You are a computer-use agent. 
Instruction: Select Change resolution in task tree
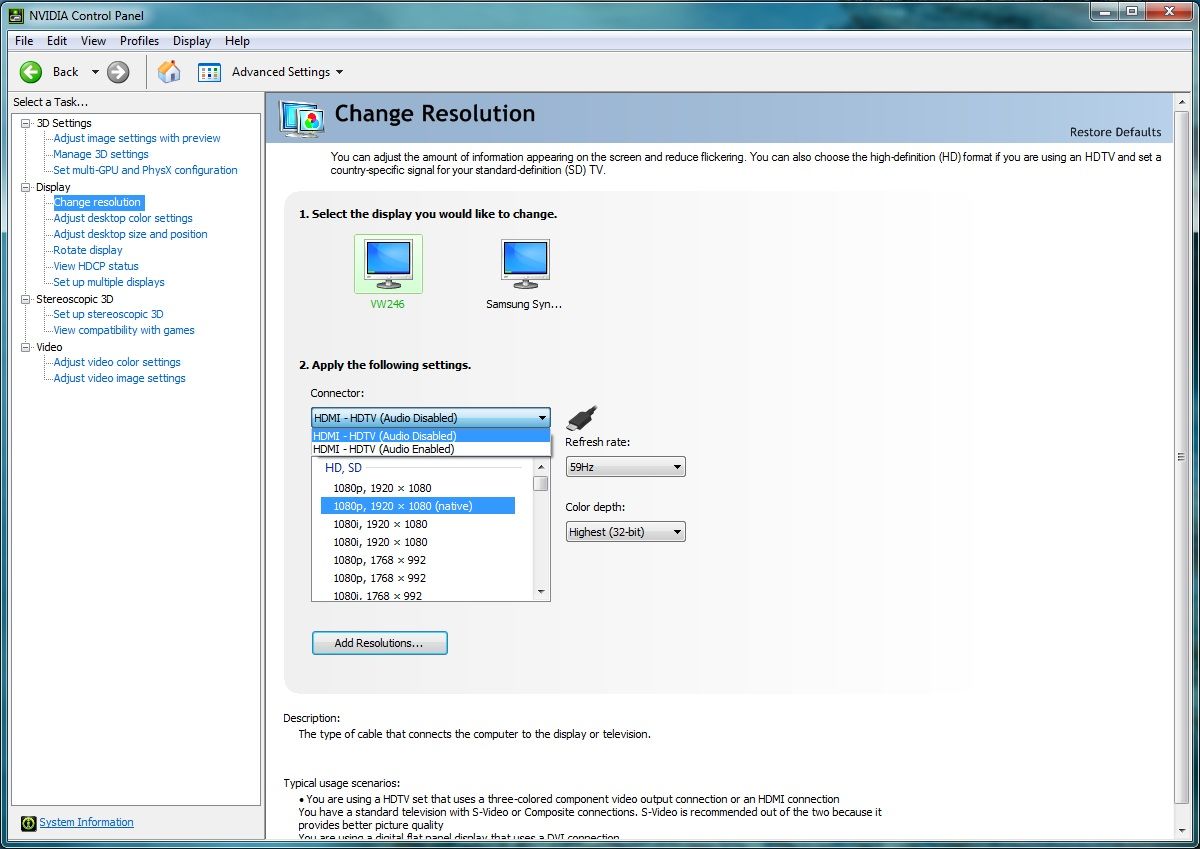point(98,202)
